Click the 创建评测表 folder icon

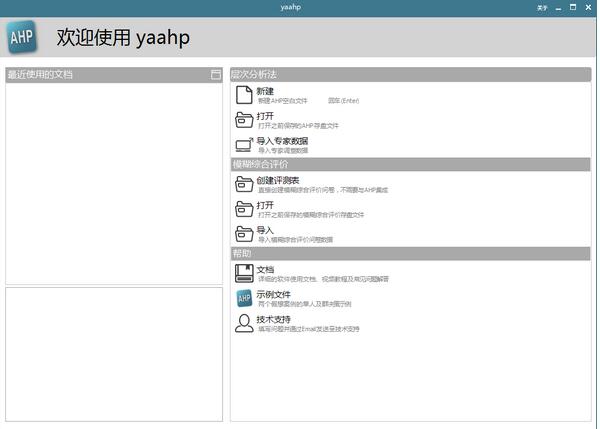[244, 184]
